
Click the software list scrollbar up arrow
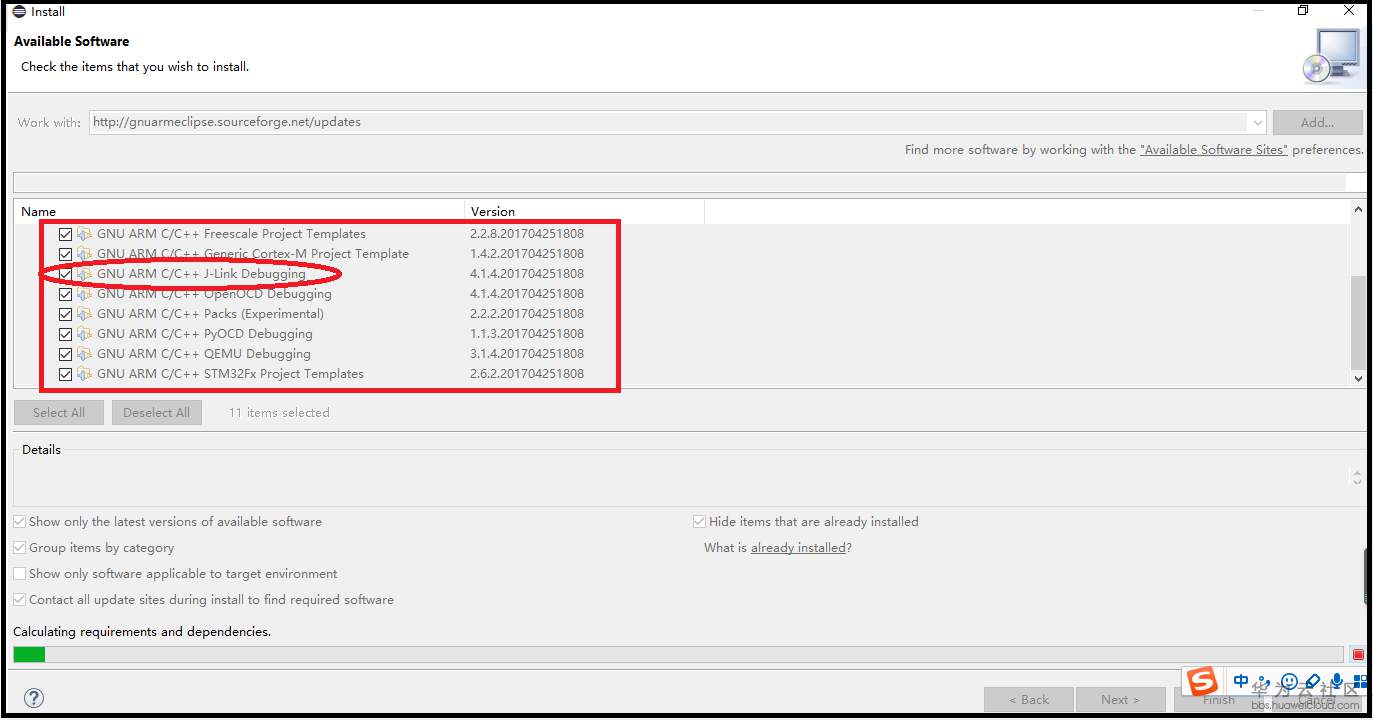tap(1358, 211)
